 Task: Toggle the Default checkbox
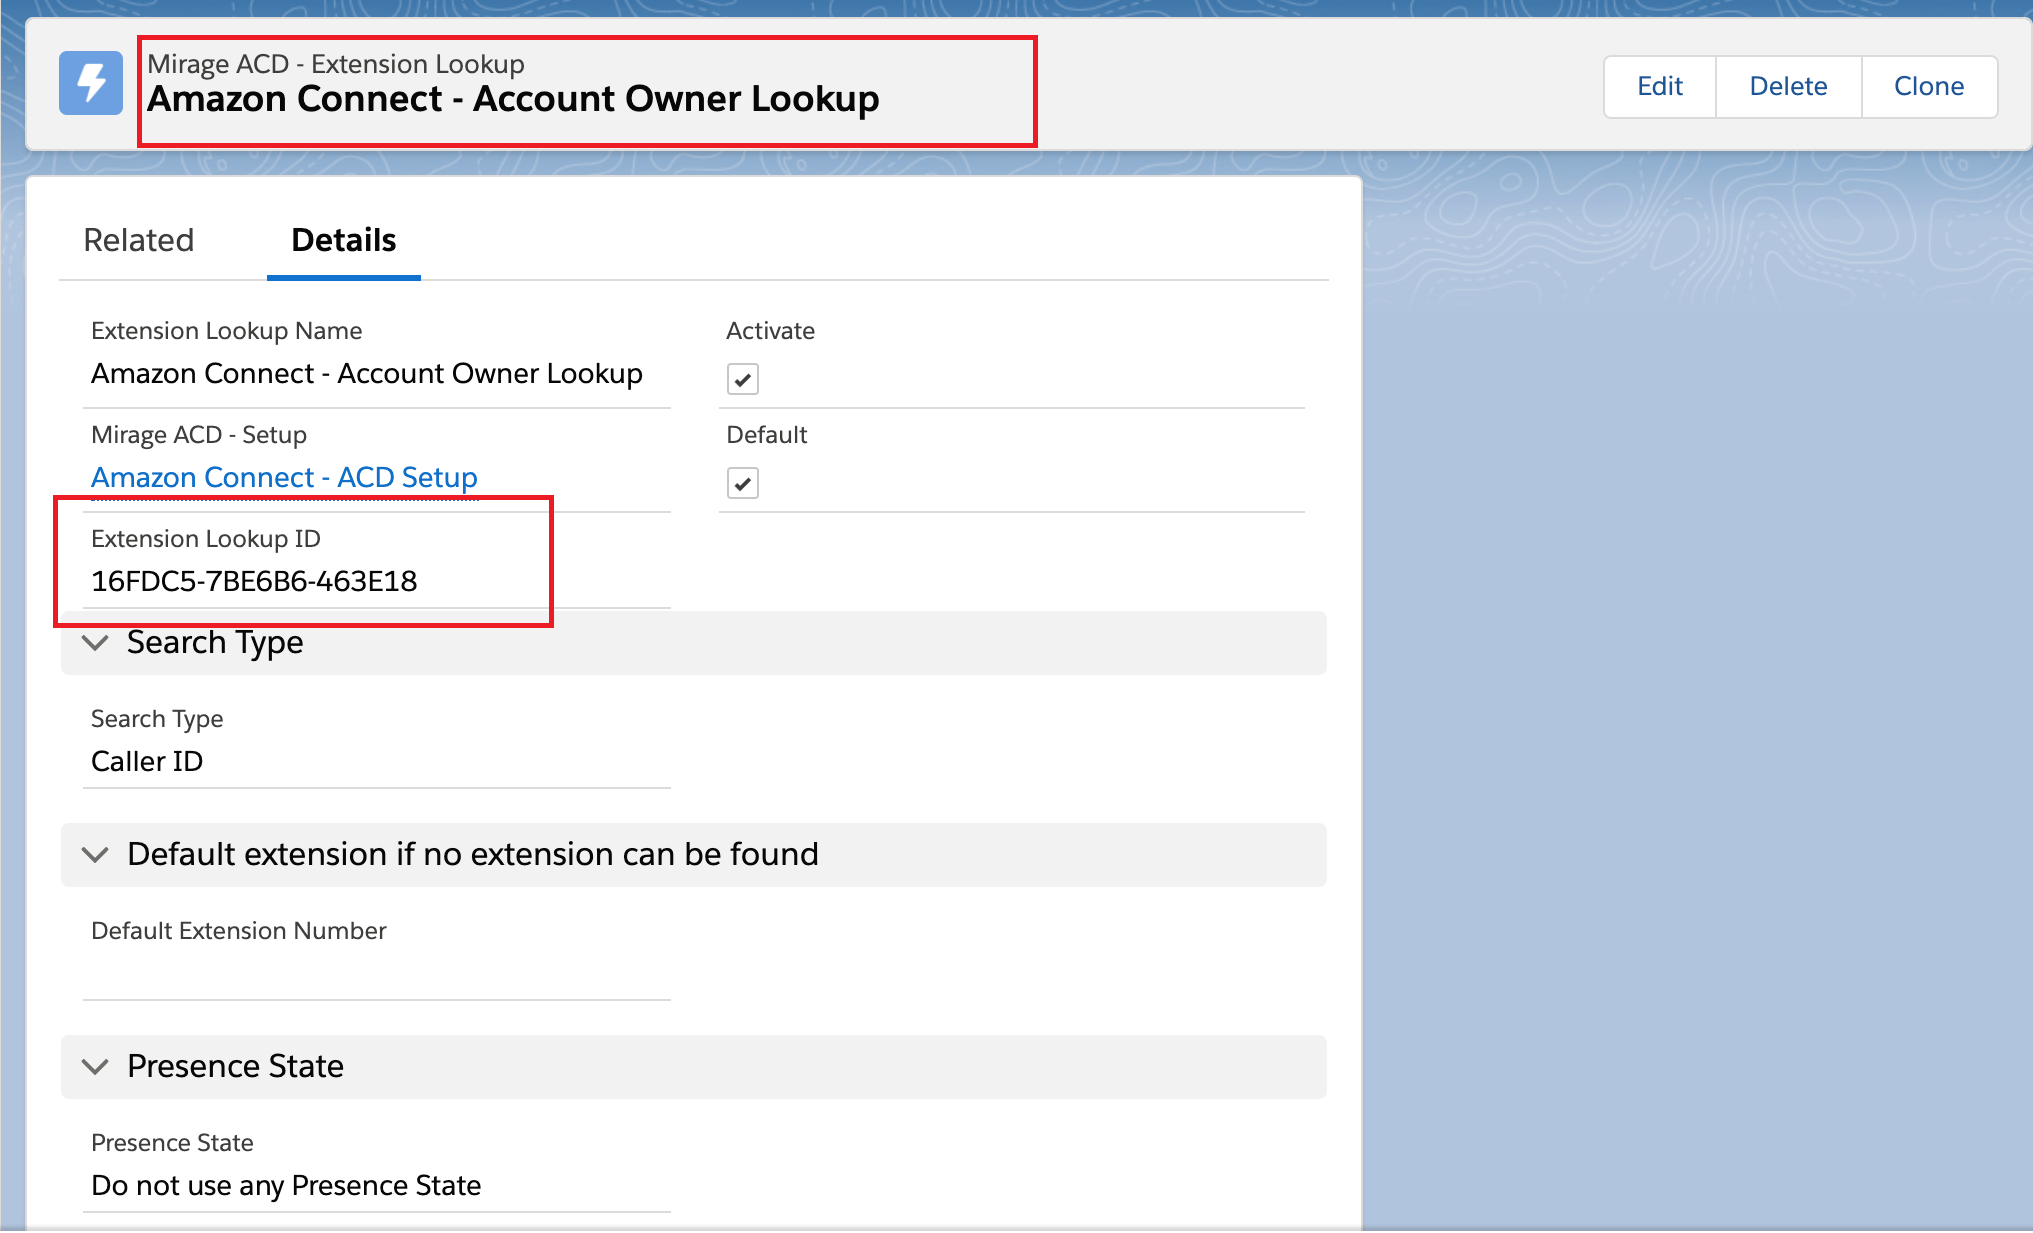click(743, 483)
